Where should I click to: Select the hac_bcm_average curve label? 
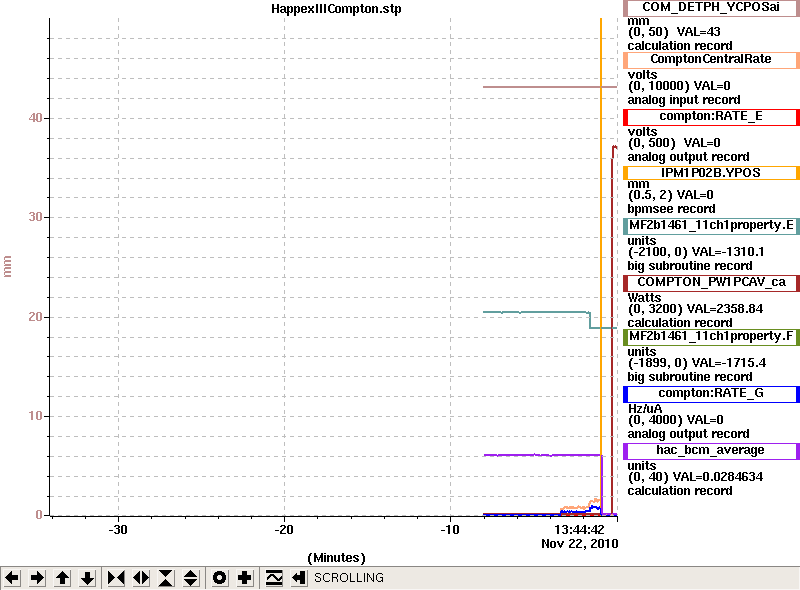711,451
